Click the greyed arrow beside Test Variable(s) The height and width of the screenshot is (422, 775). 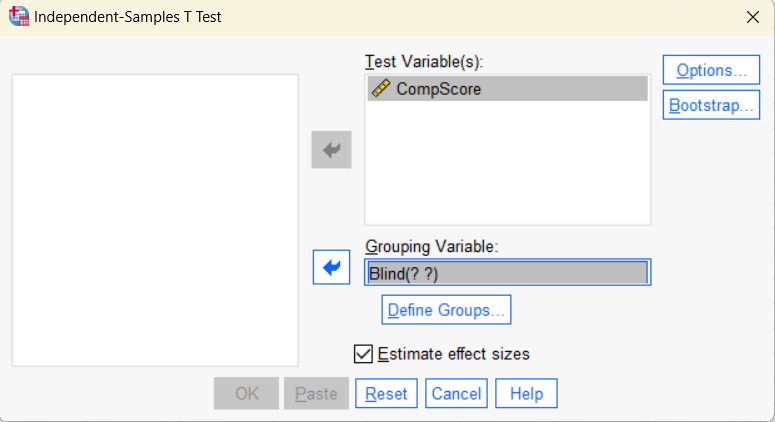331,150
